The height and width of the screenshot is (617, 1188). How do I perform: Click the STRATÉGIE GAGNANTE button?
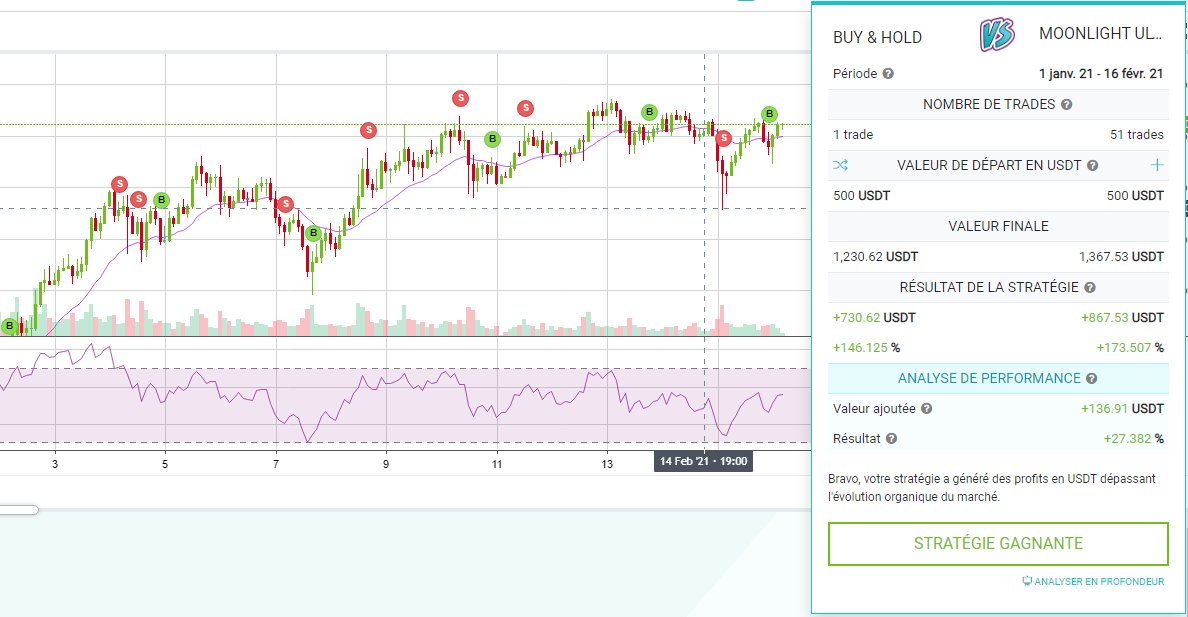[x=998, y=543]
